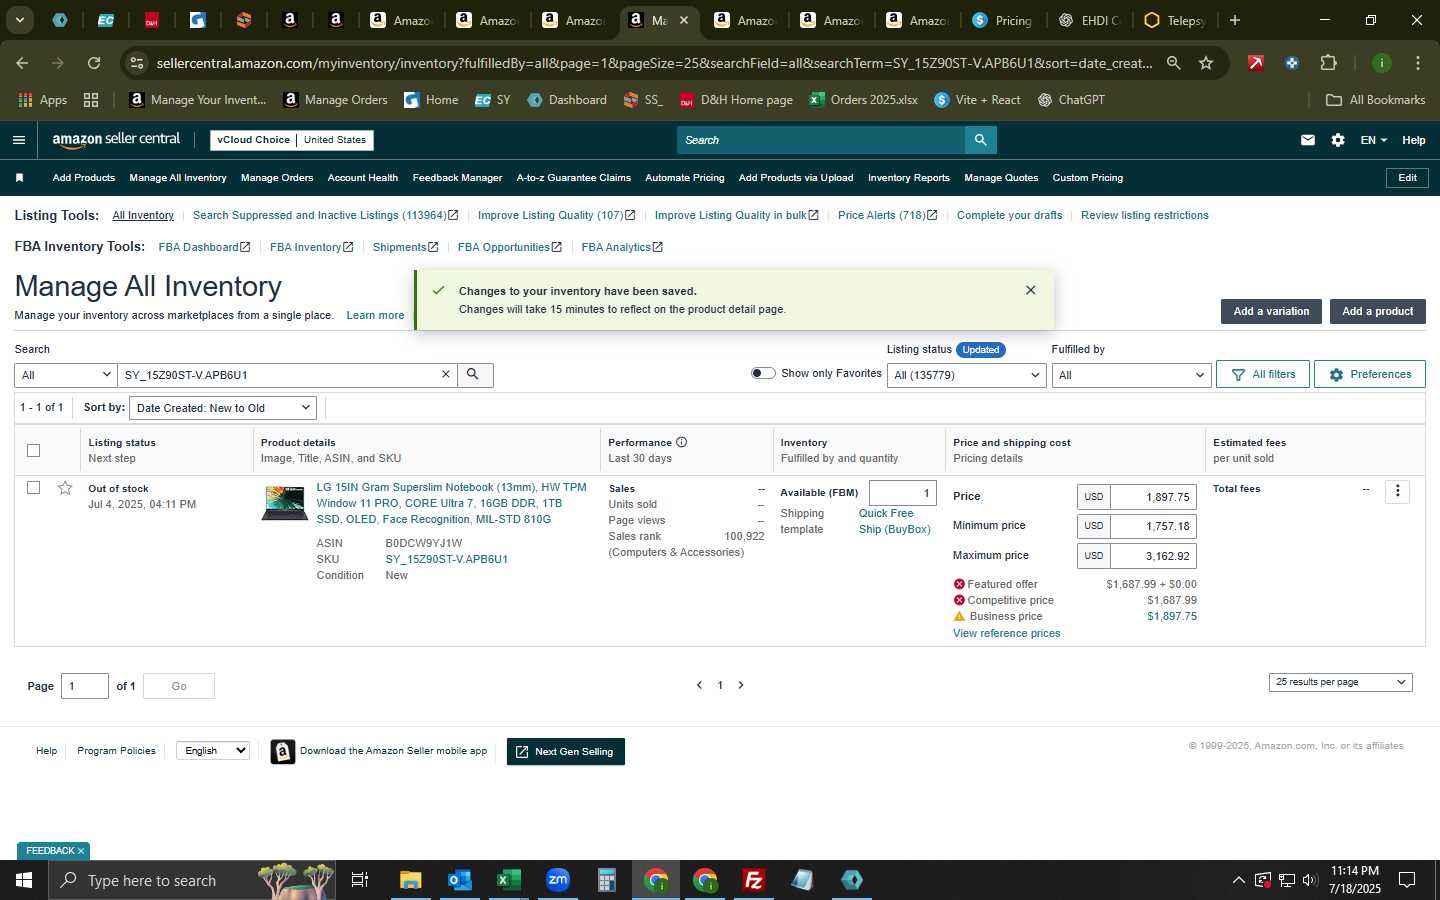Image resolution: width=1440 pixels, height=900 pixels.
Task: Open the vCloud Choice United States account switcher
Action: tap(292, 140)
